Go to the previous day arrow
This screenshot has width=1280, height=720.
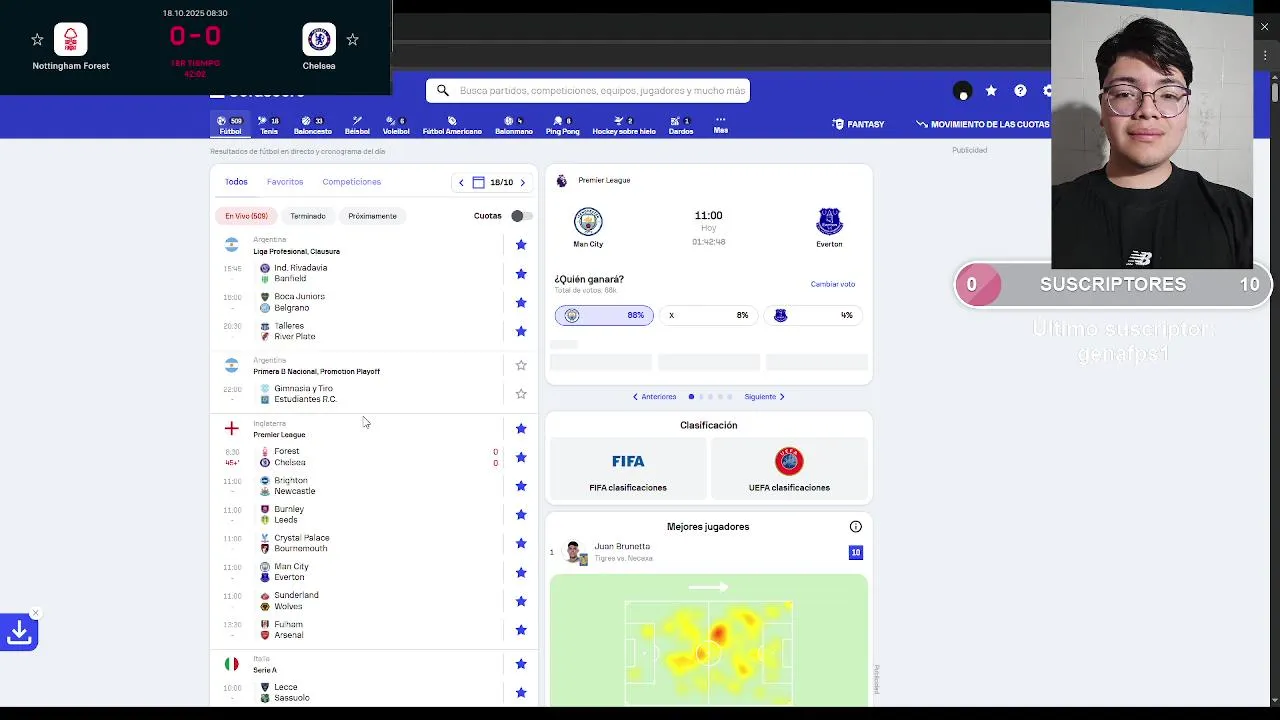pyautogui.click(x=461, y=182)
